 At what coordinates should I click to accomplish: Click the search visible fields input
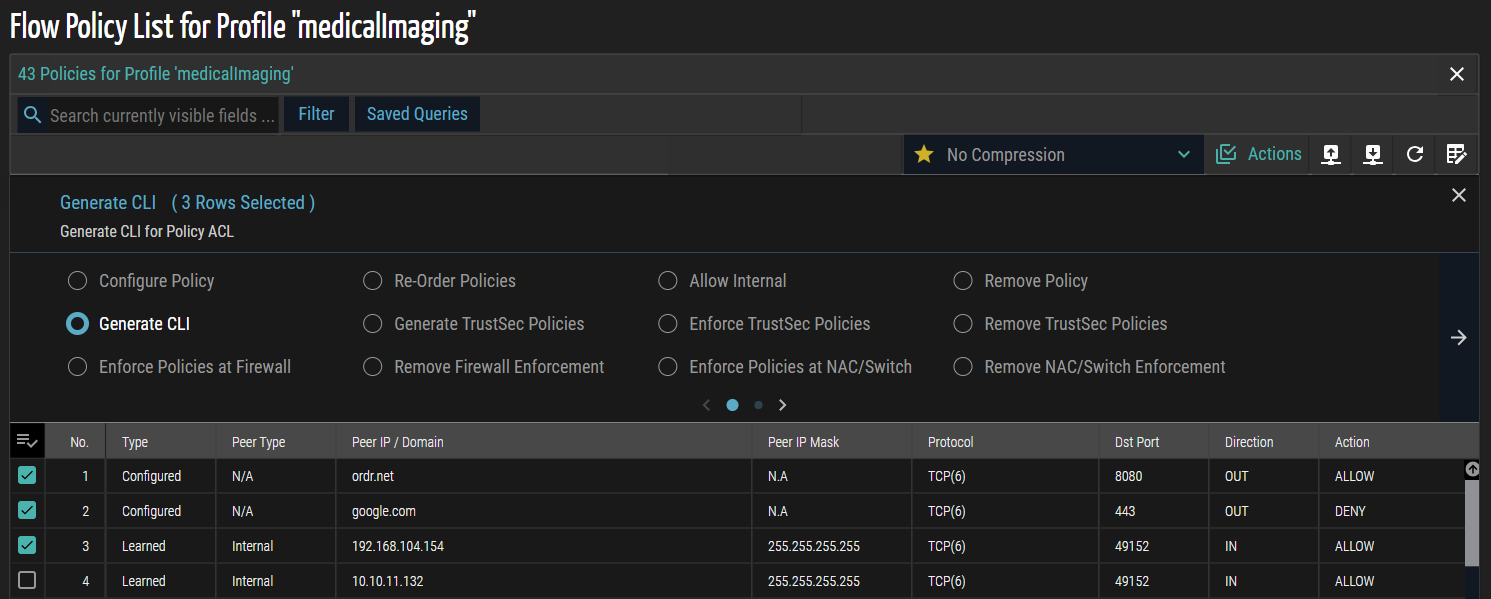click(x=162, y=116)
